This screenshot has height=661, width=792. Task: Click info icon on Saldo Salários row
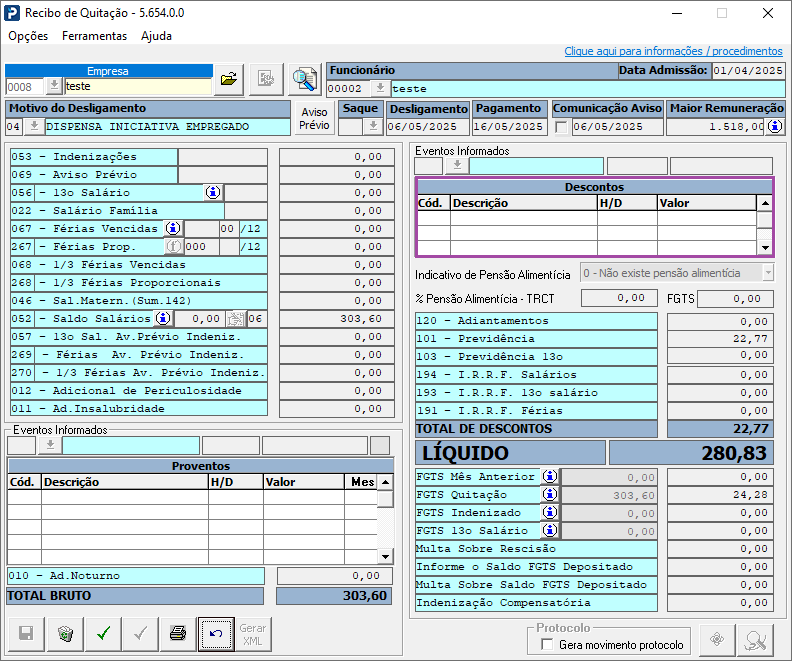point(163,319)
